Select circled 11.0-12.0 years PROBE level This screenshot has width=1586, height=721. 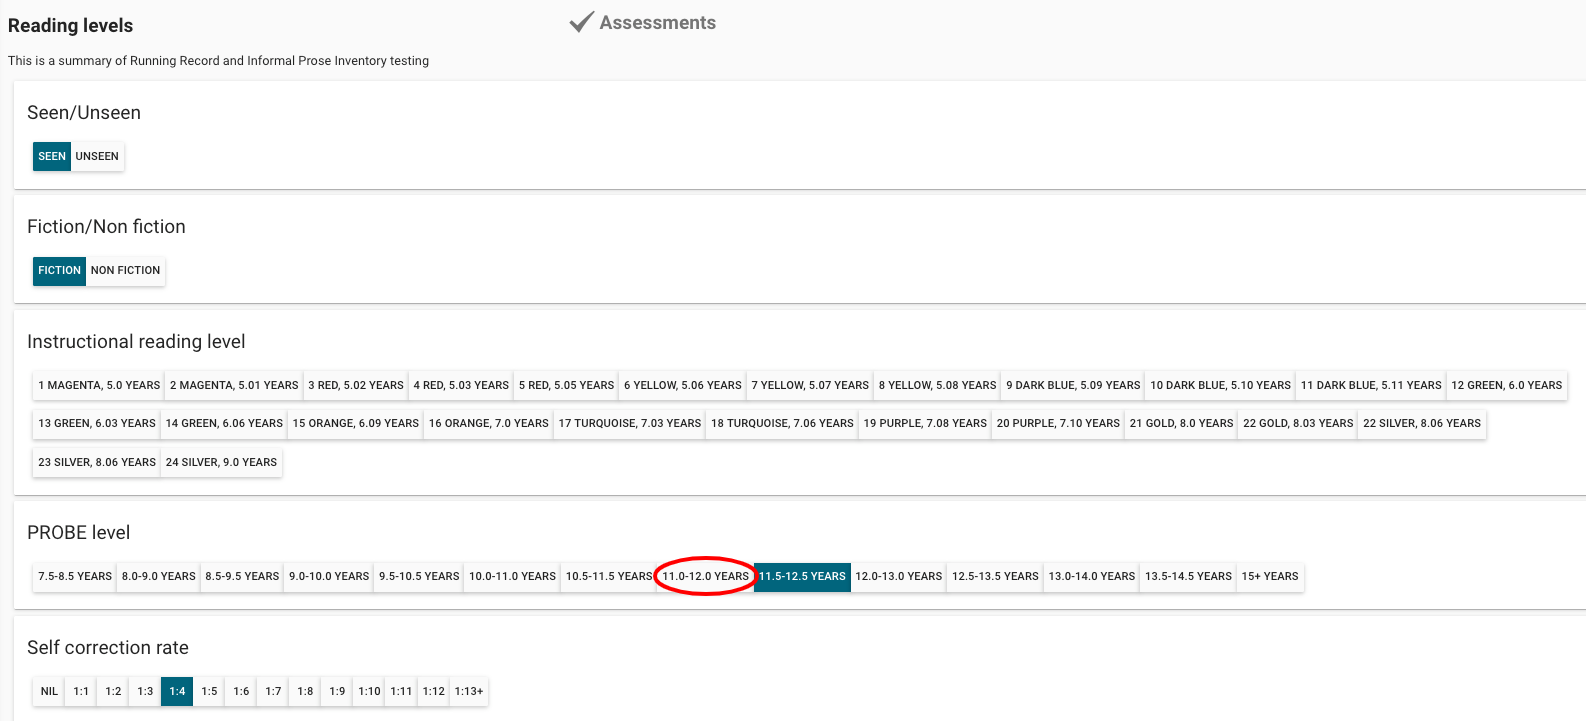(x=705, y=576)
